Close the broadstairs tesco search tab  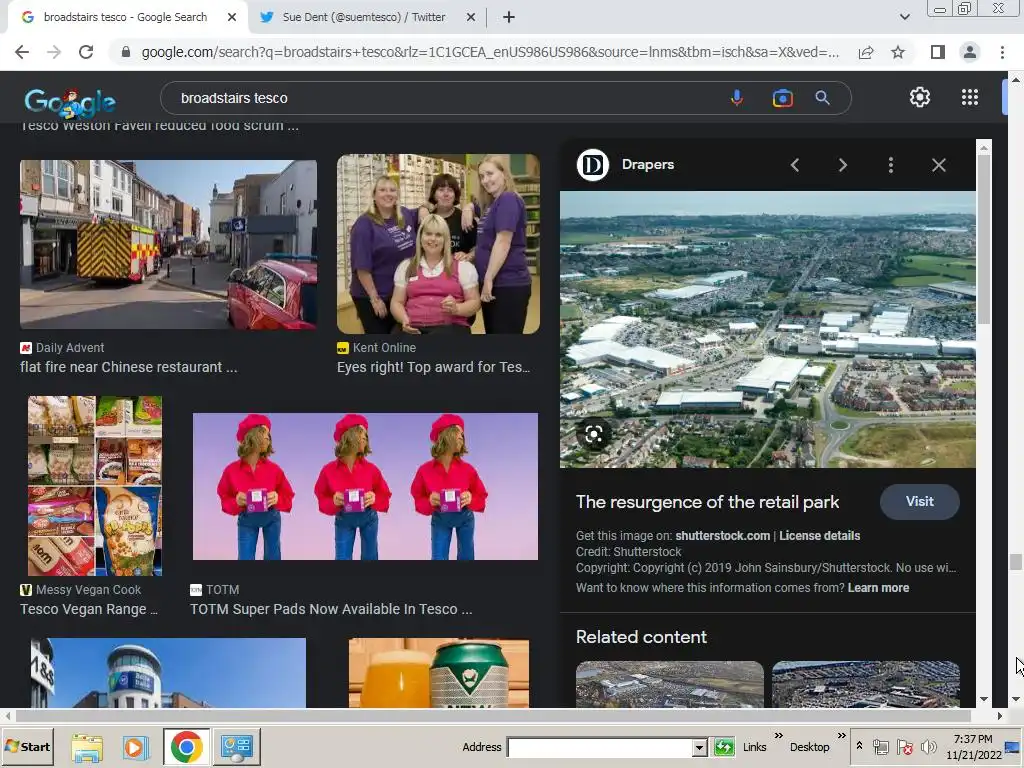click(232, 17)
